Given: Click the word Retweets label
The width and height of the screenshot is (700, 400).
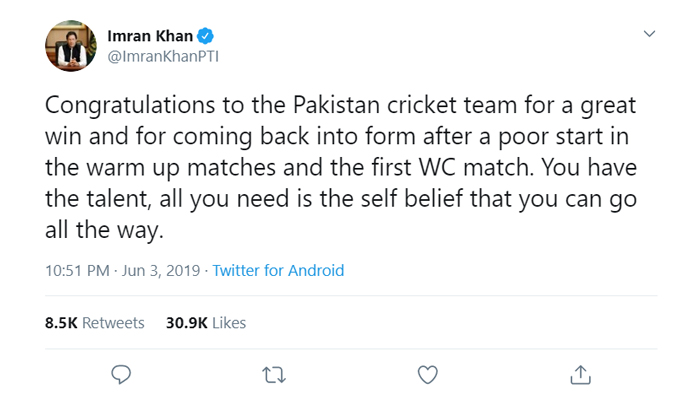Looking at the screenshot, I should pos(113,323).
